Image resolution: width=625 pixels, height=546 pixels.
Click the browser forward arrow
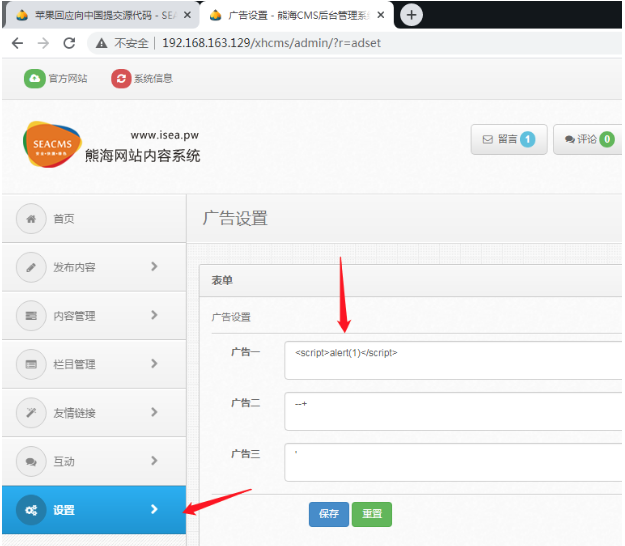[43, 43]
